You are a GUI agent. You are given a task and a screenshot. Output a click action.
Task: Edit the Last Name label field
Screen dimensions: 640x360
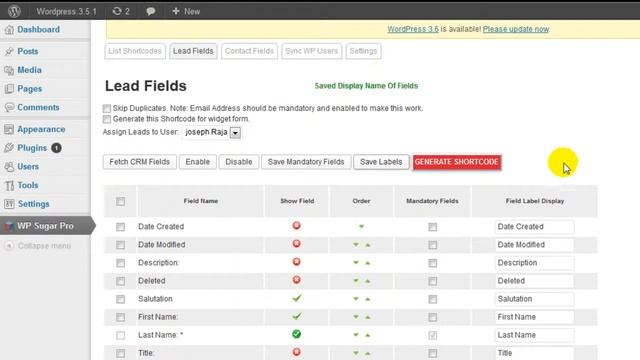tap(534, 335)
